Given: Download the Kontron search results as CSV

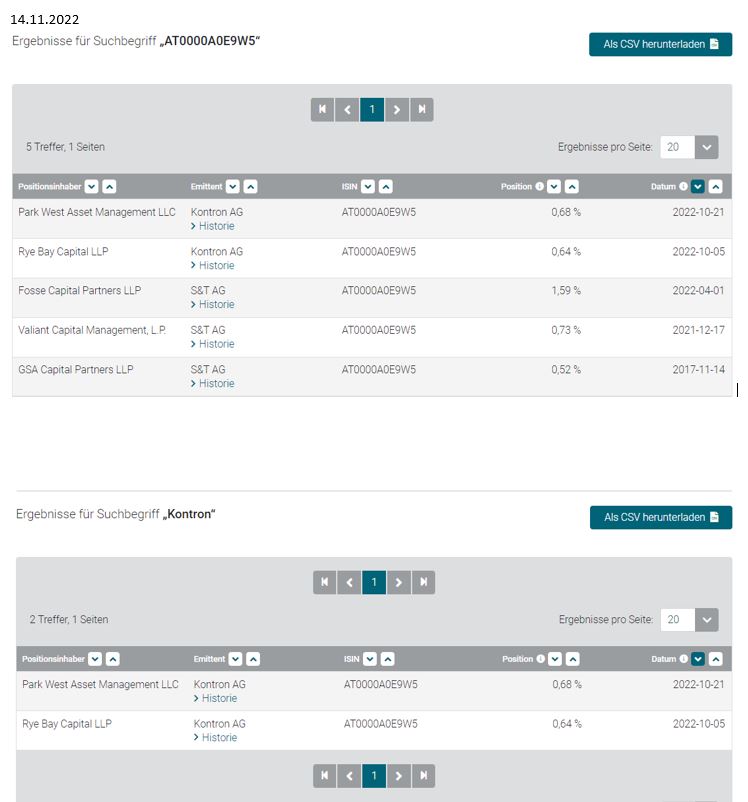Looking at the screenshot, I should 661,517.
